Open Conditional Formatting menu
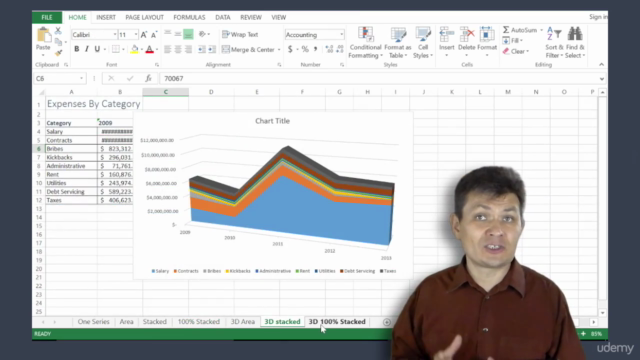The height and width of the screenshot is (360, 640). (x=365, y=43)
